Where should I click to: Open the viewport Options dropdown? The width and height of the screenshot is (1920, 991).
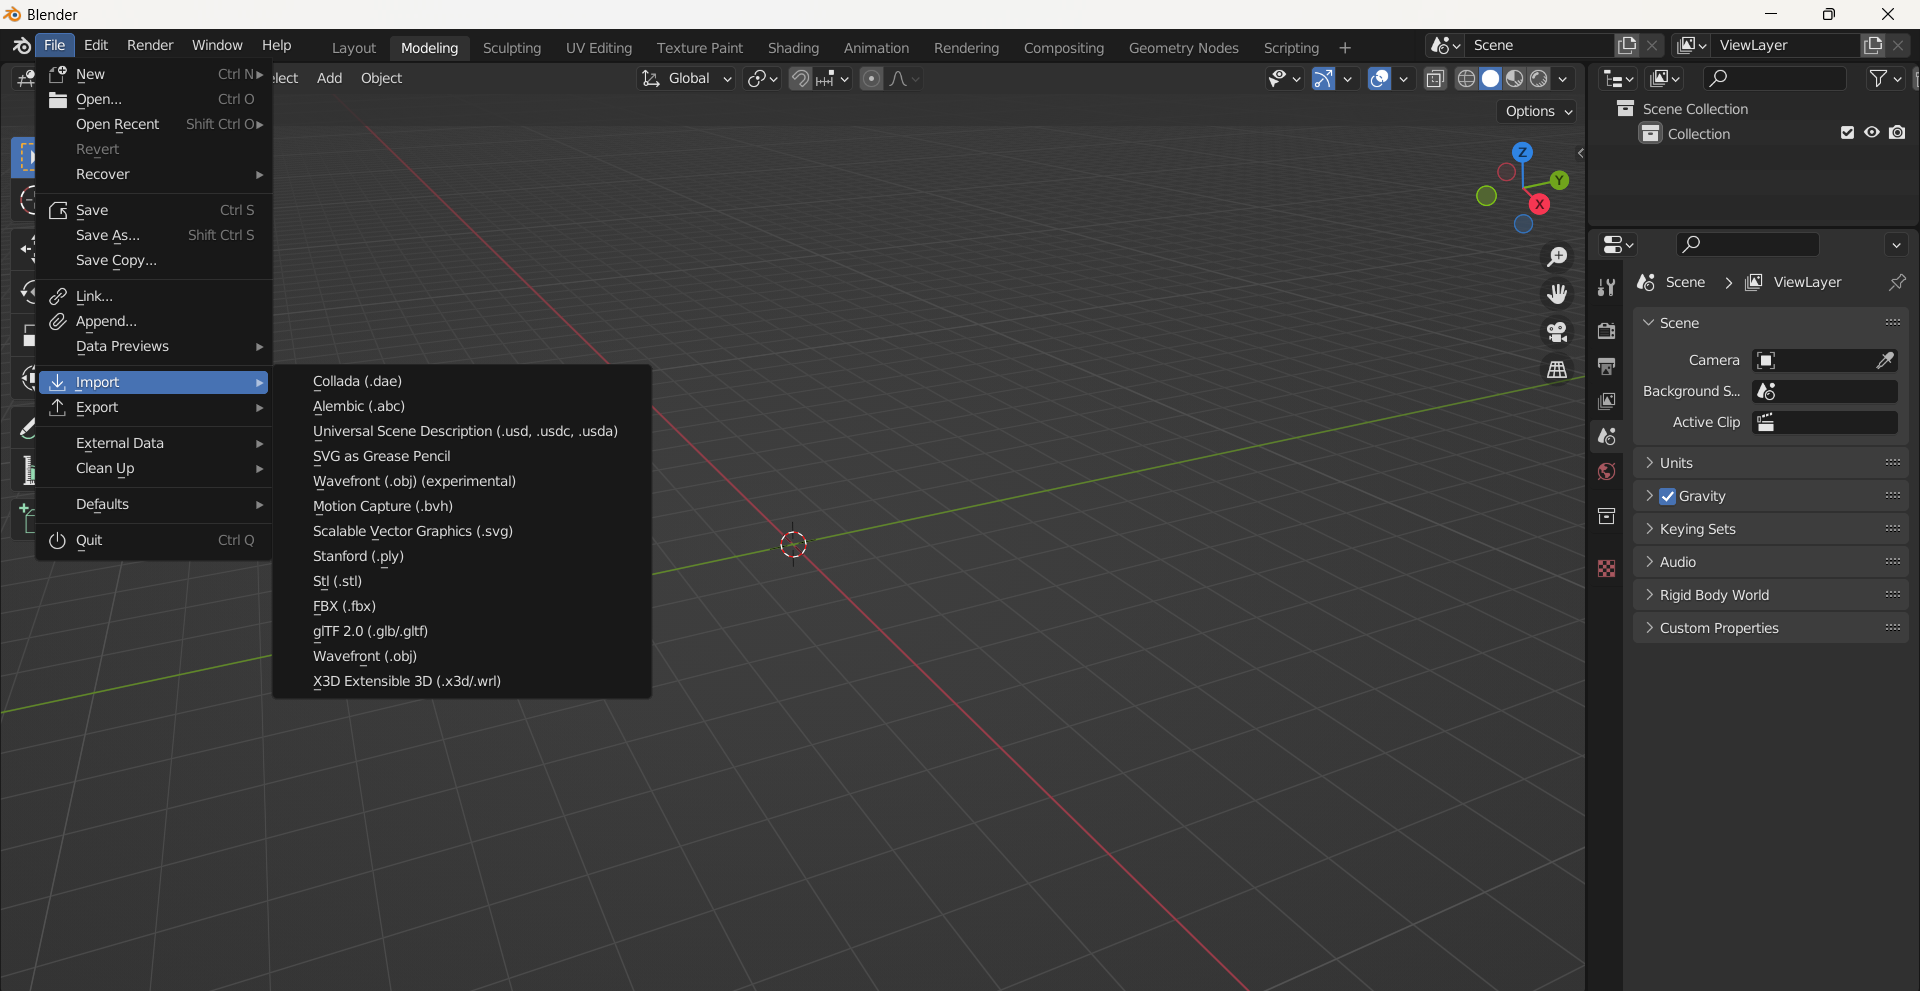tap(1539, 111)
